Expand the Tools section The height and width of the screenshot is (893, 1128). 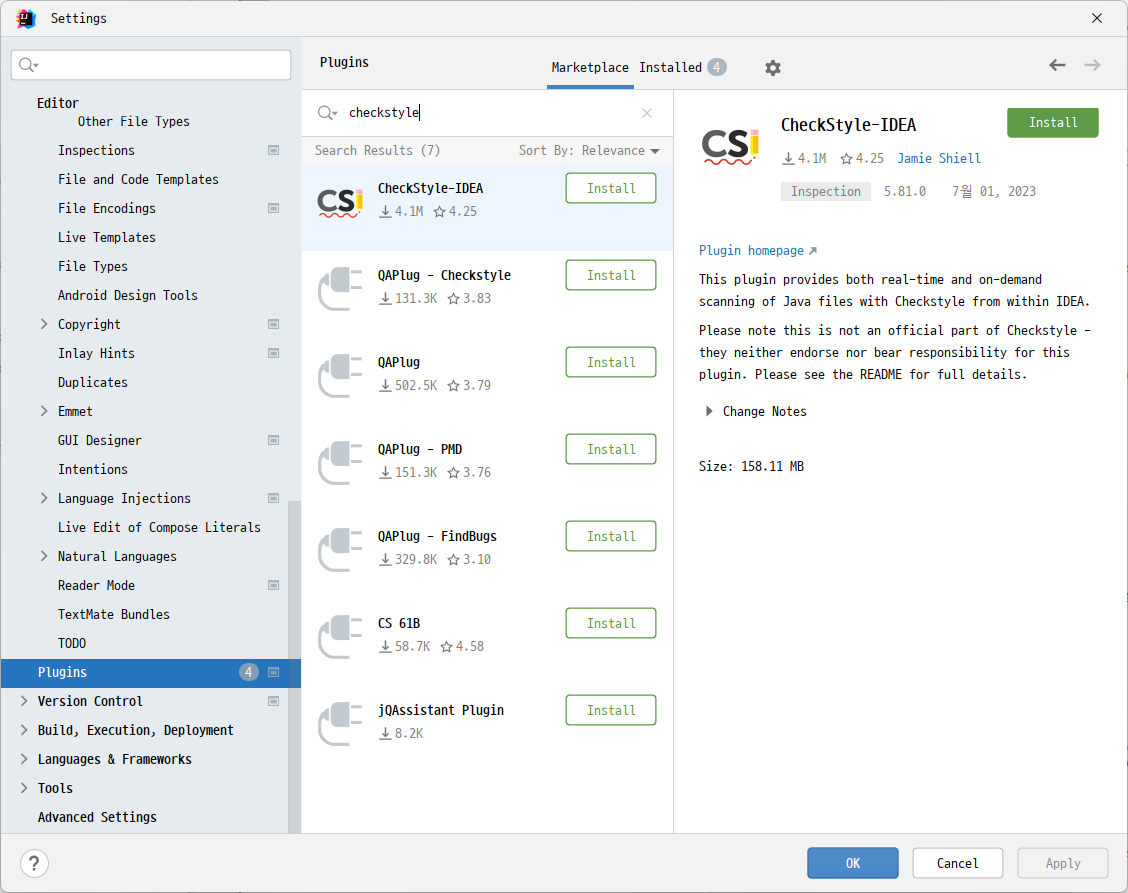click(24, 789)
